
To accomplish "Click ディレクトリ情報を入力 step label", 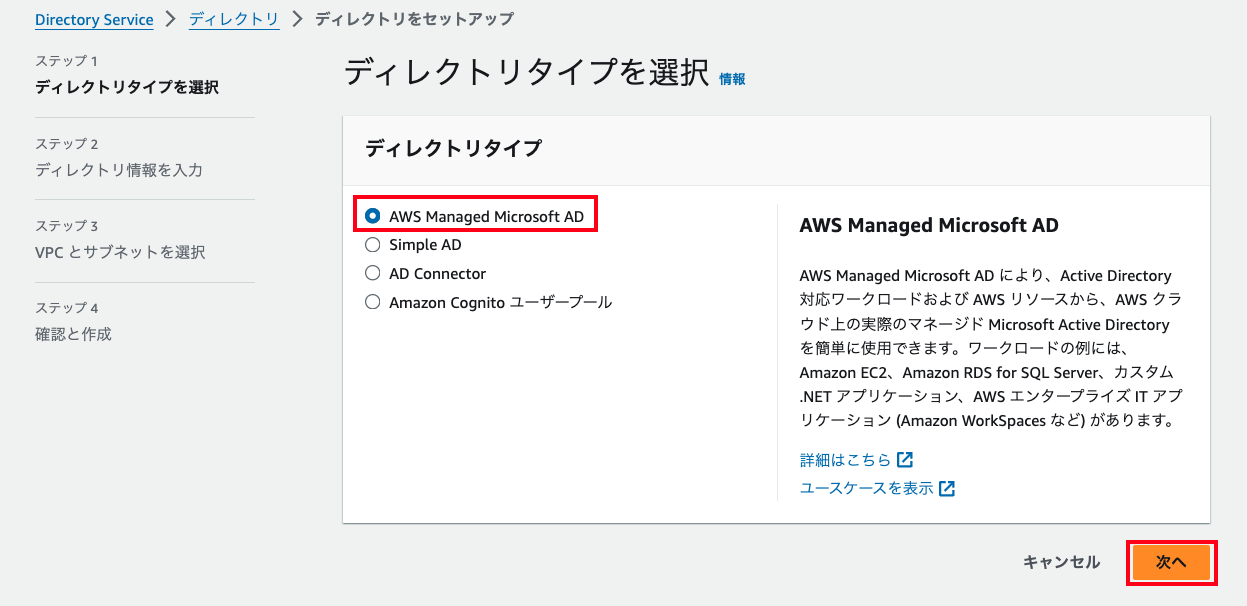I will [x=119, y=170].
